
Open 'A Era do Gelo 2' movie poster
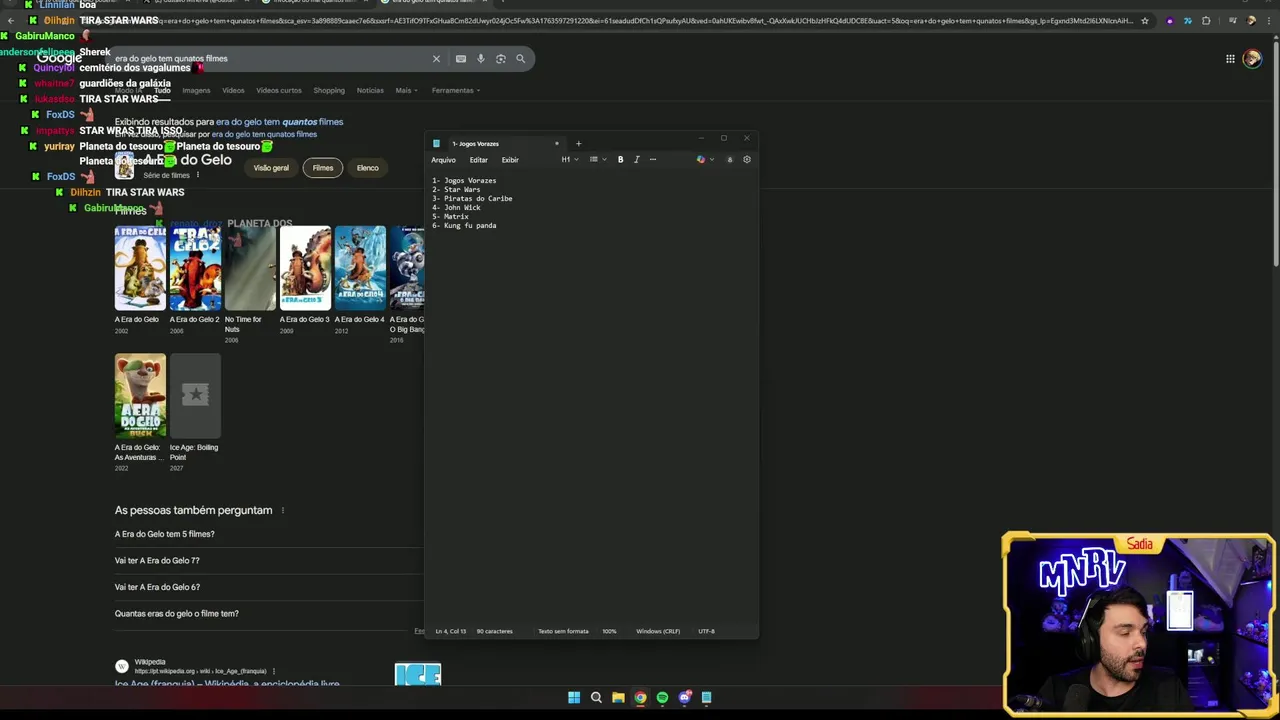195,268
